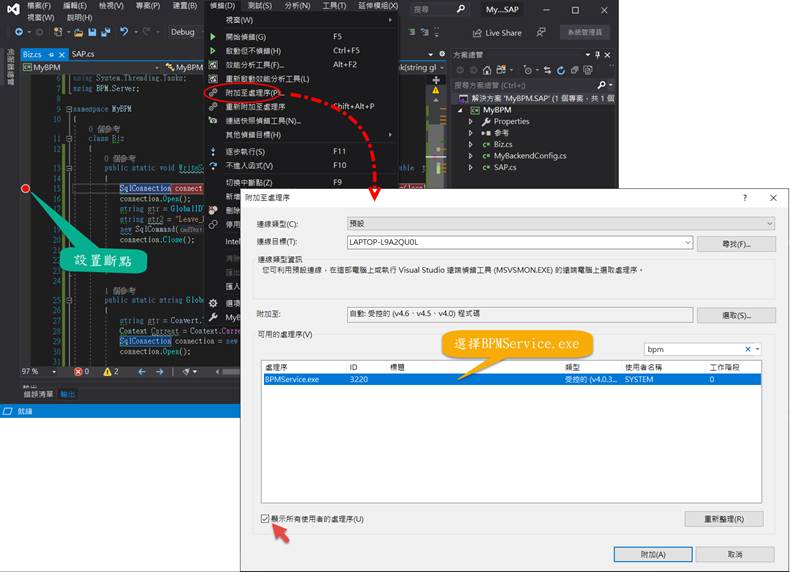Click the save file toolbar icon
The image size is (790, 572).
coord(92,32)
